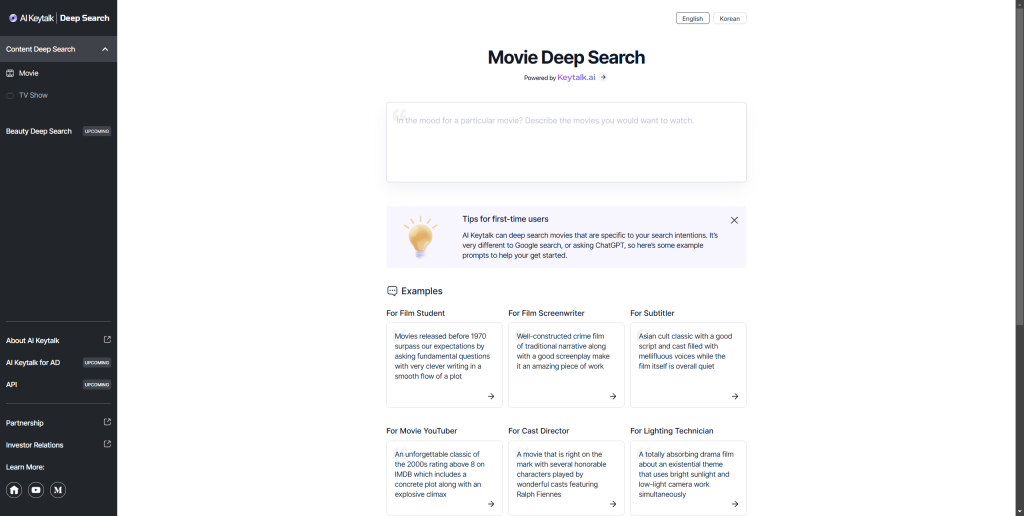
Task: Click external link icon beside Investor Relations
Action: pos(107,444)
